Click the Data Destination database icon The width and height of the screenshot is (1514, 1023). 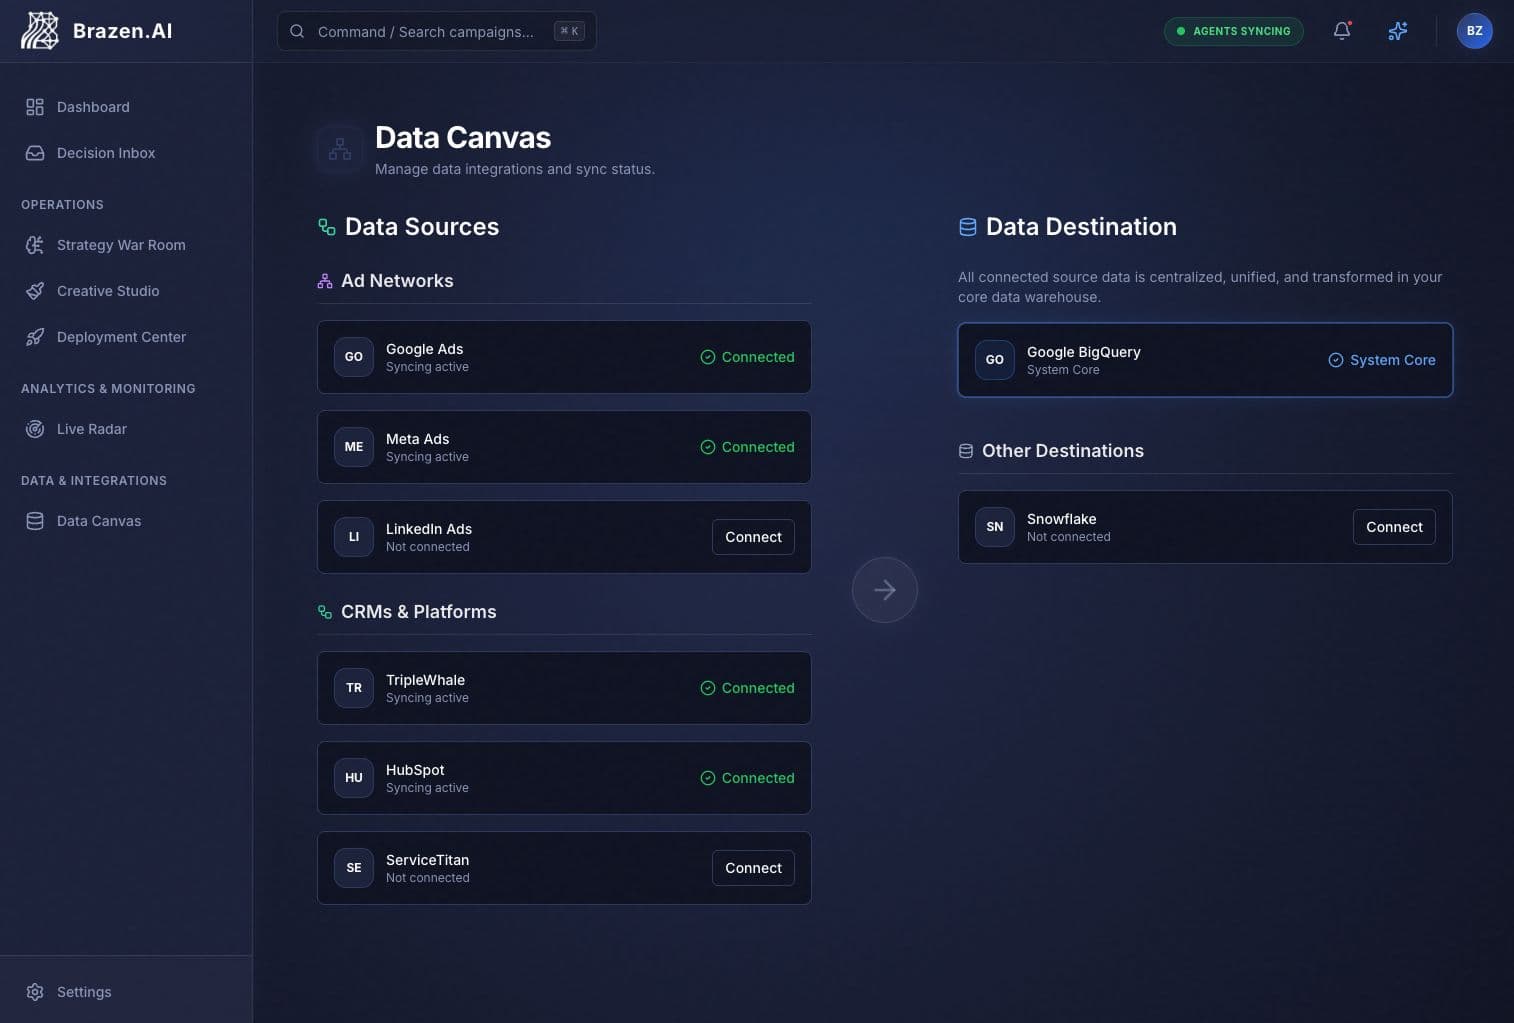point(968,227)
